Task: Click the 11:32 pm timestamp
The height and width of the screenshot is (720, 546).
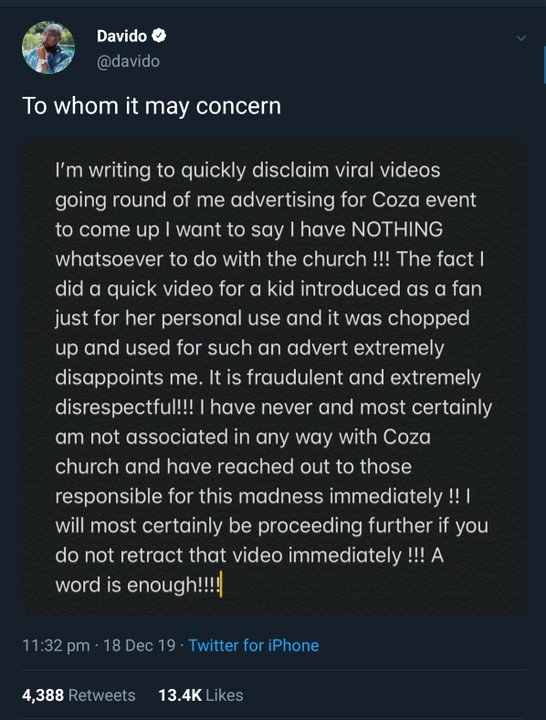Action: pyautogui.click(x=56, y=645)
